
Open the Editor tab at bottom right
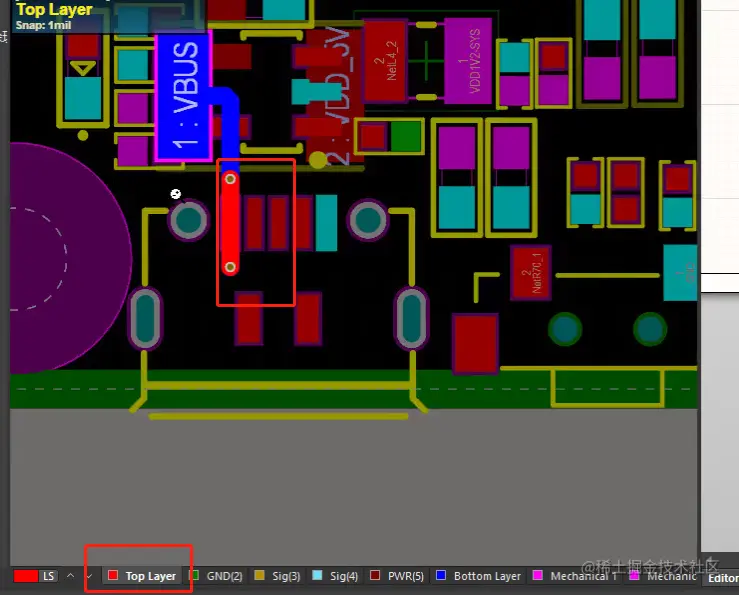pyautogui.click(x=723, y=578)
